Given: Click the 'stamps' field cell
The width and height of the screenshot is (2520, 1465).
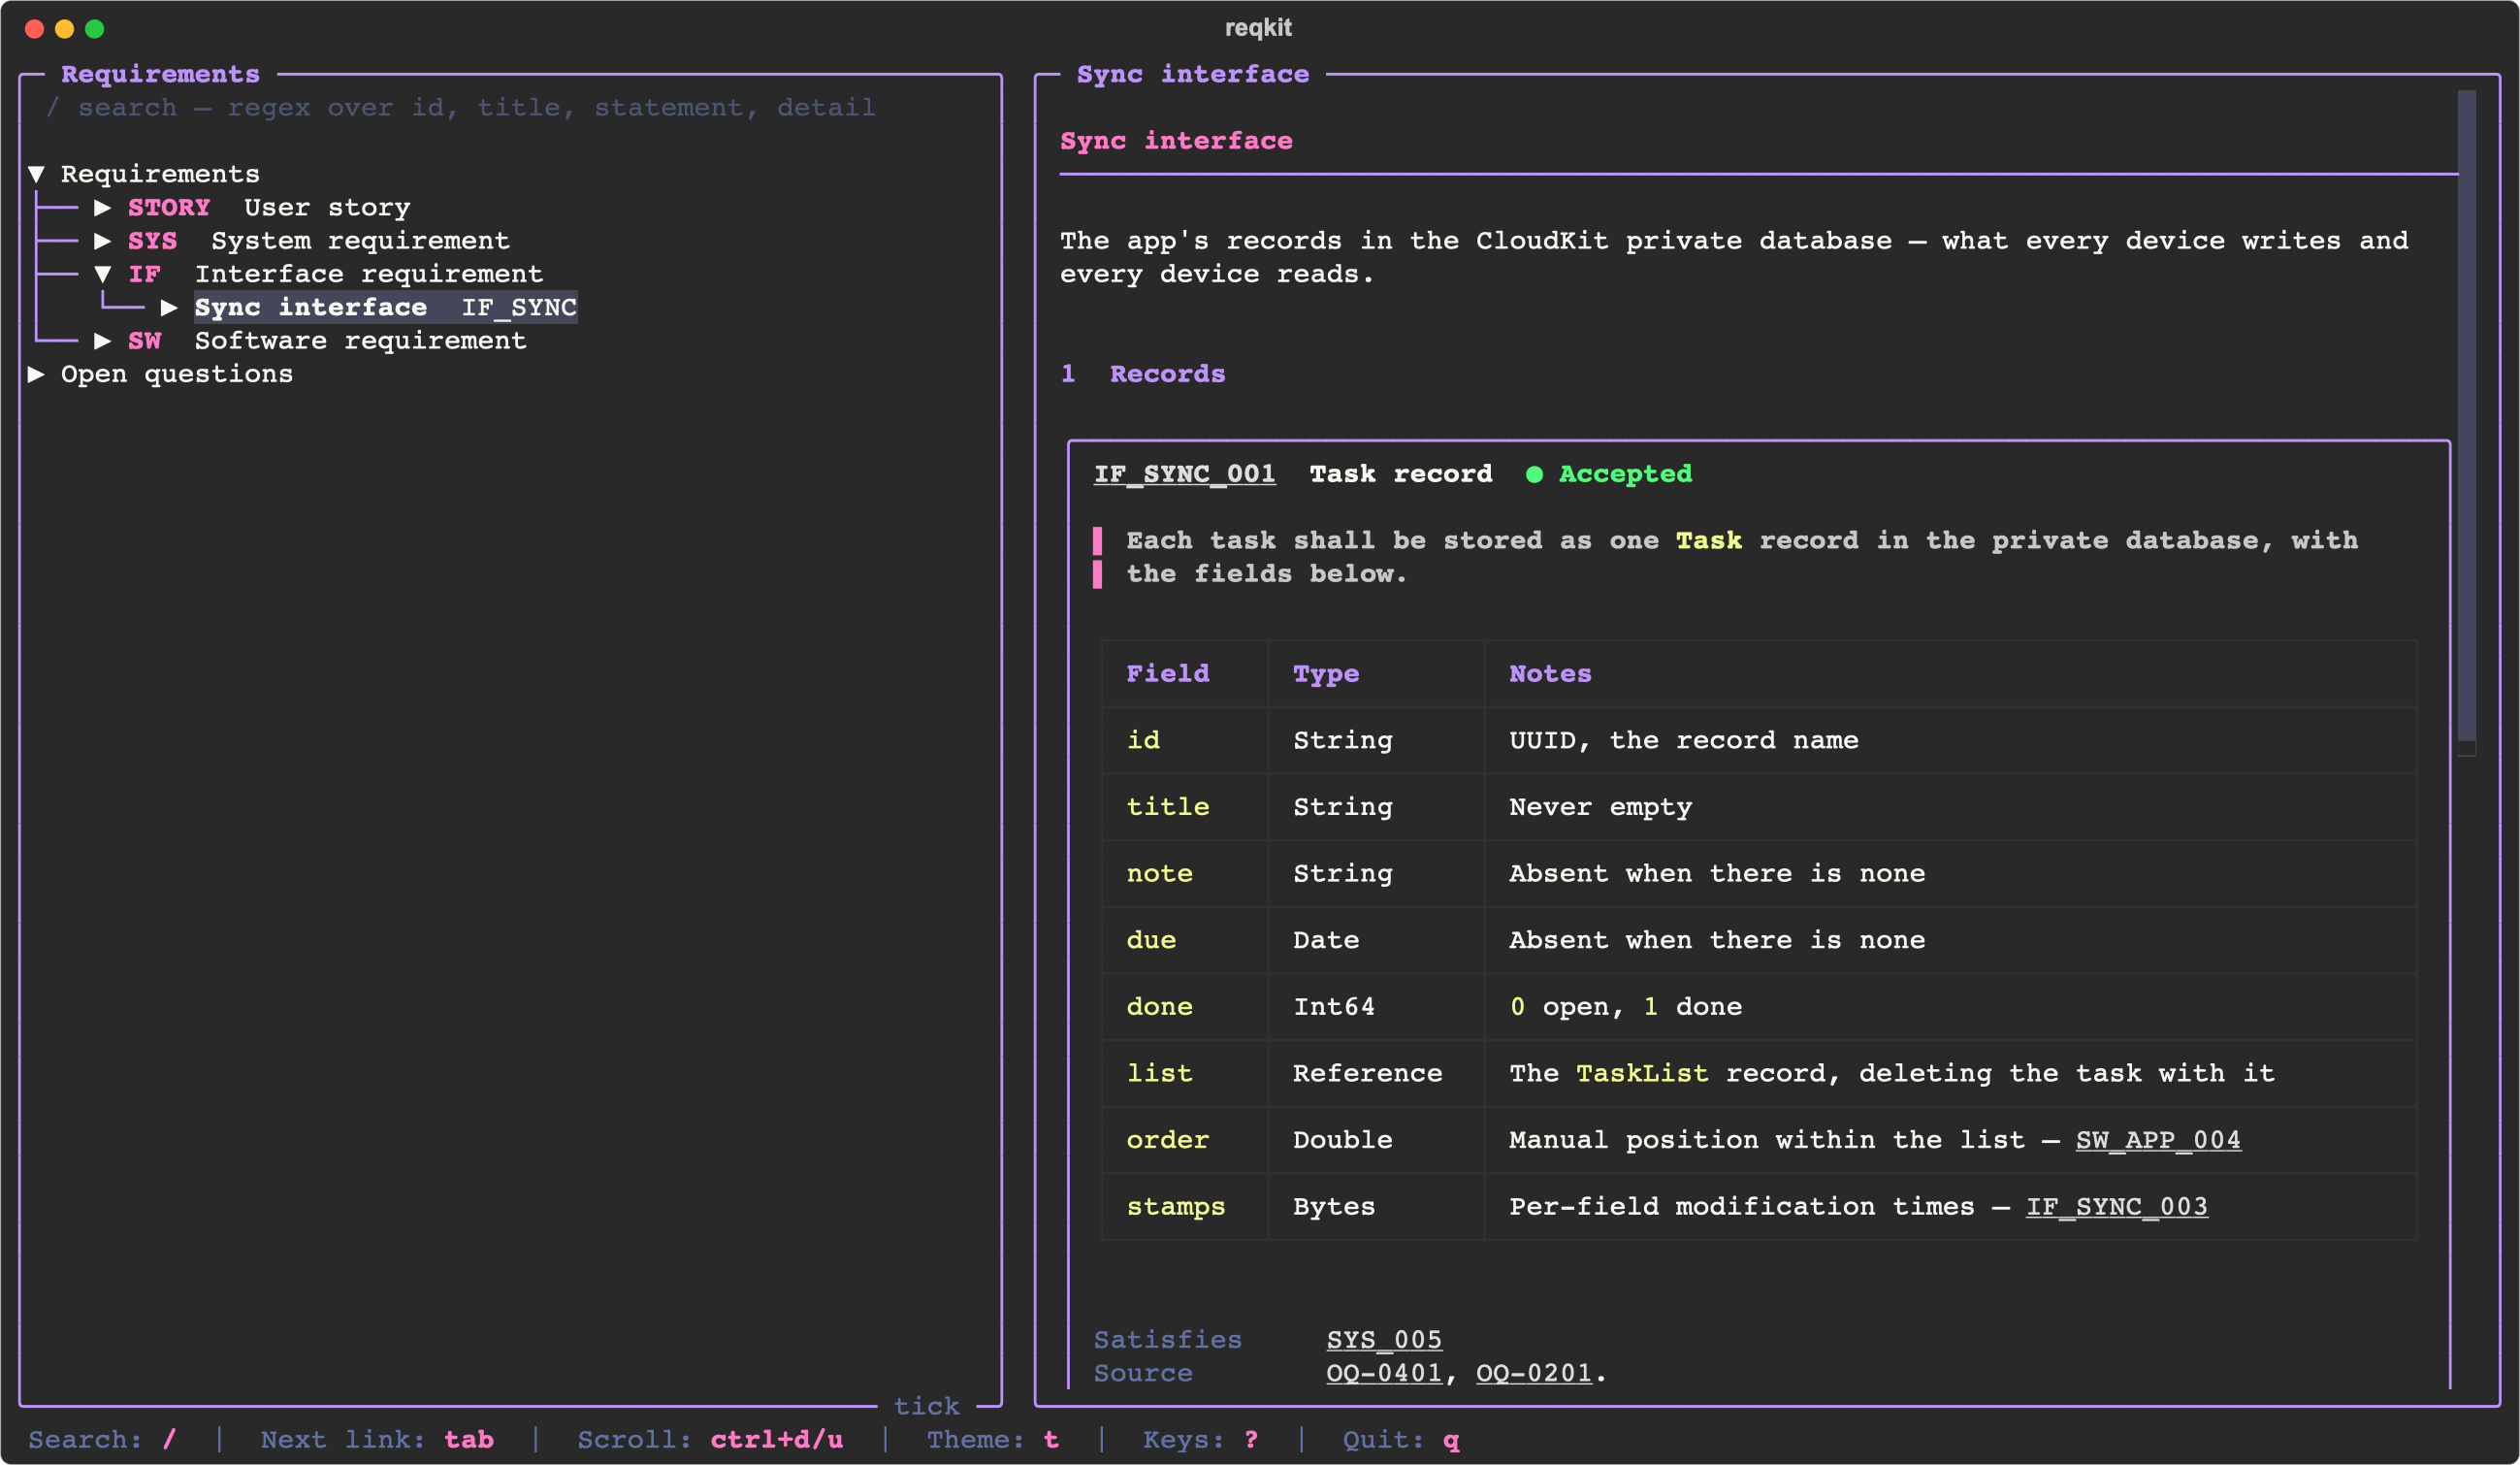Looking at the screenshot, I should coord(1184,1207).
